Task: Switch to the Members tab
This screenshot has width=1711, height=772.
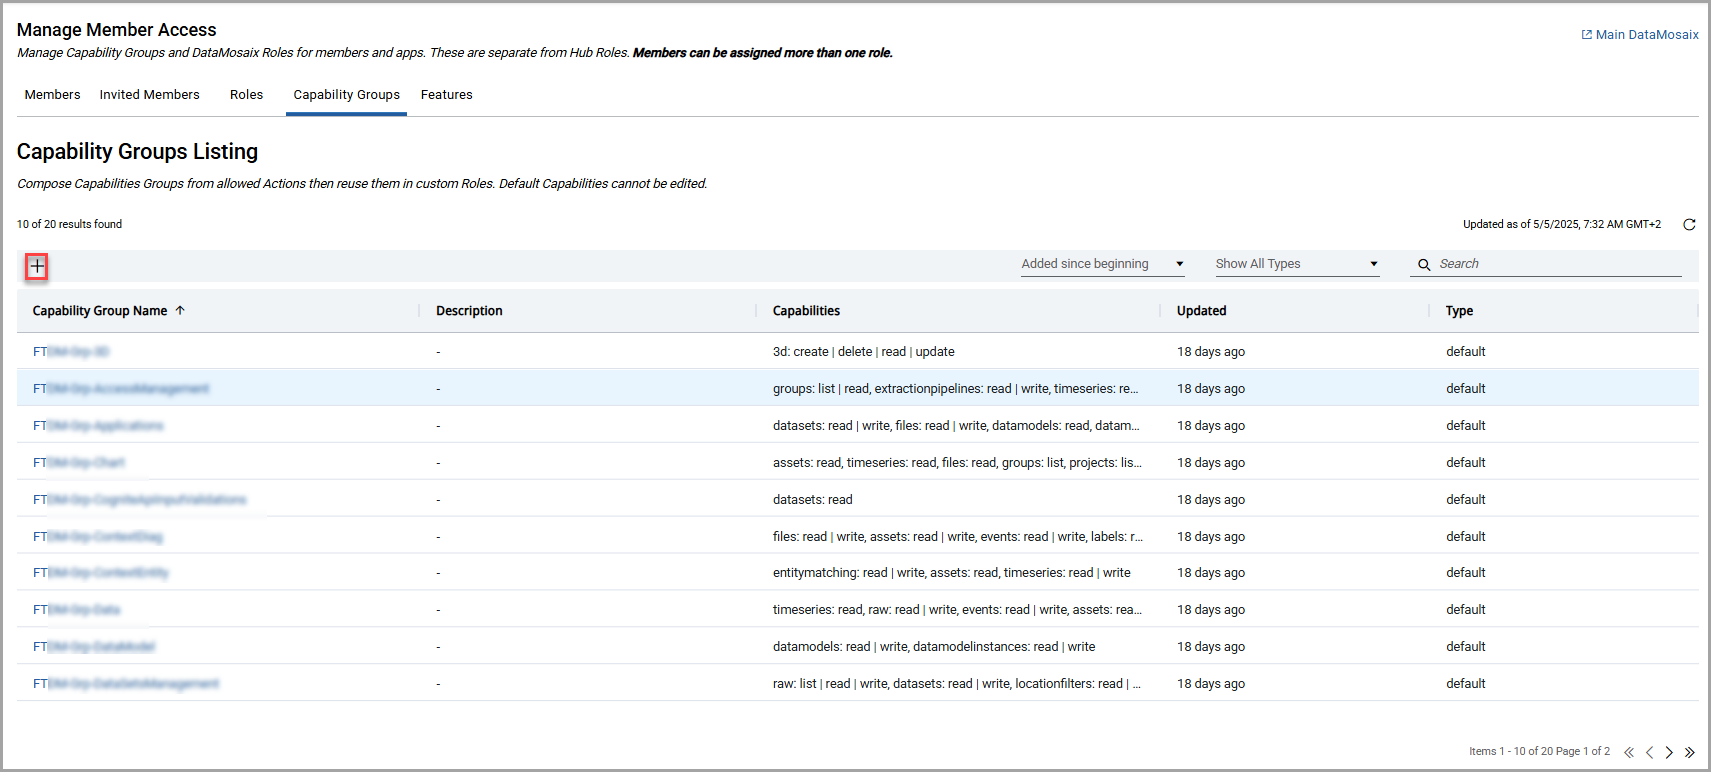Action: [52, 95]
